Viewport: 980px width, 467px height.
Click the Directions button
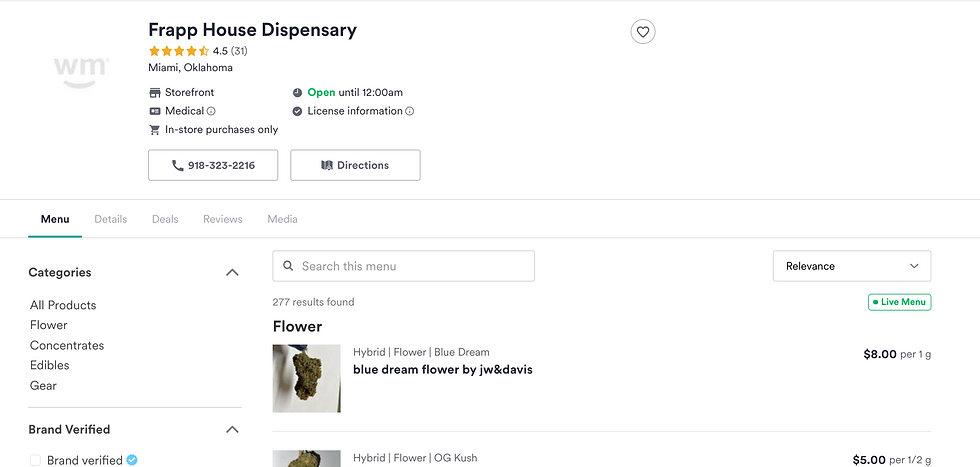point(355,165)
